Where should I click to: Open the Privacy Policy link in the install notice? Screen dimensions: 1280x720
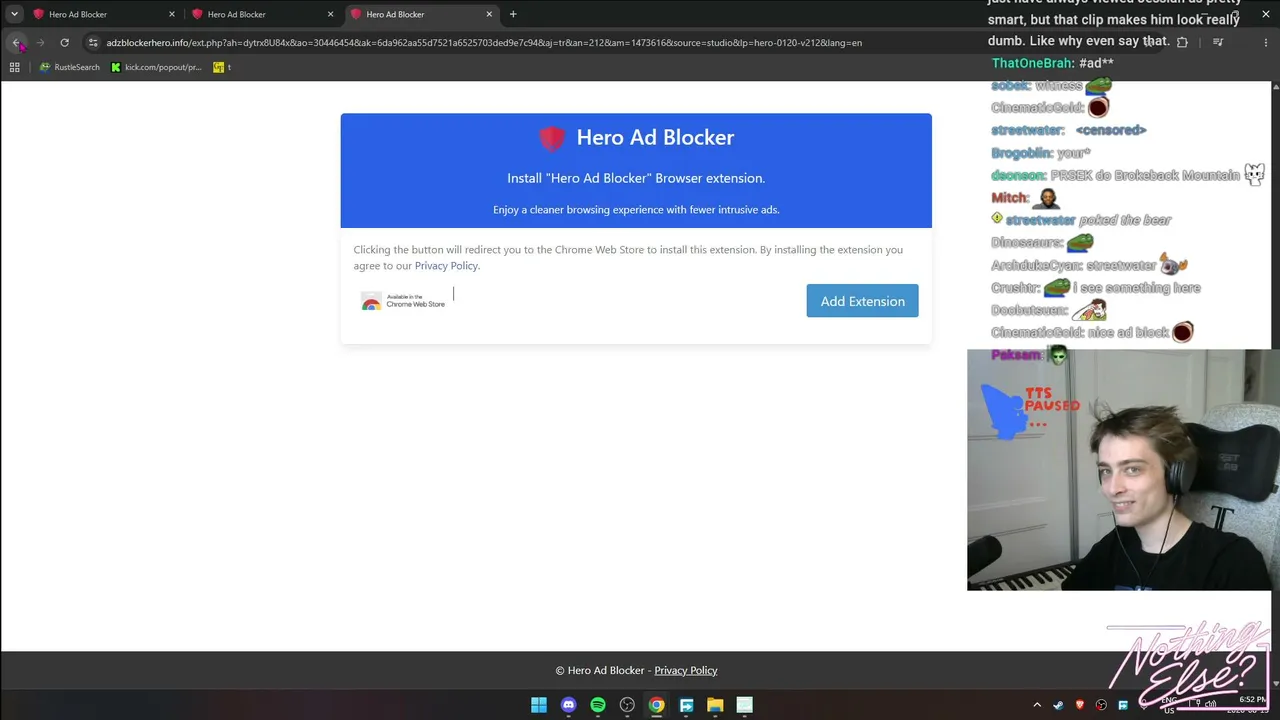446,266
